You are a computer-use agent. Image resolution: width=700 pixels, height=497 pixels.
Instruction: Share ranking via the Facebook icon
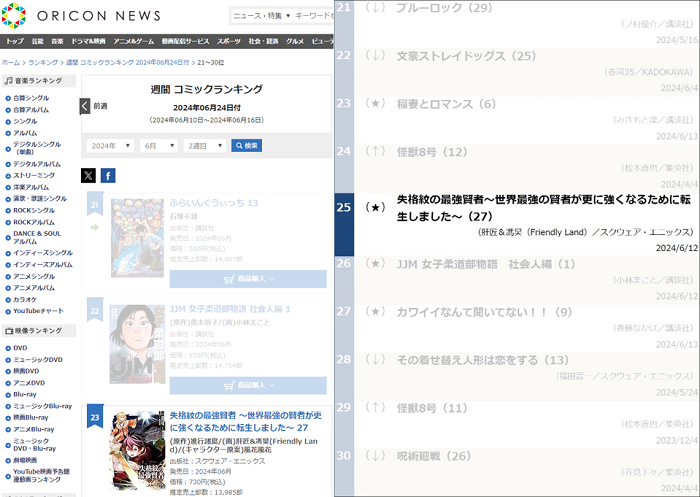tap(108, 175)
